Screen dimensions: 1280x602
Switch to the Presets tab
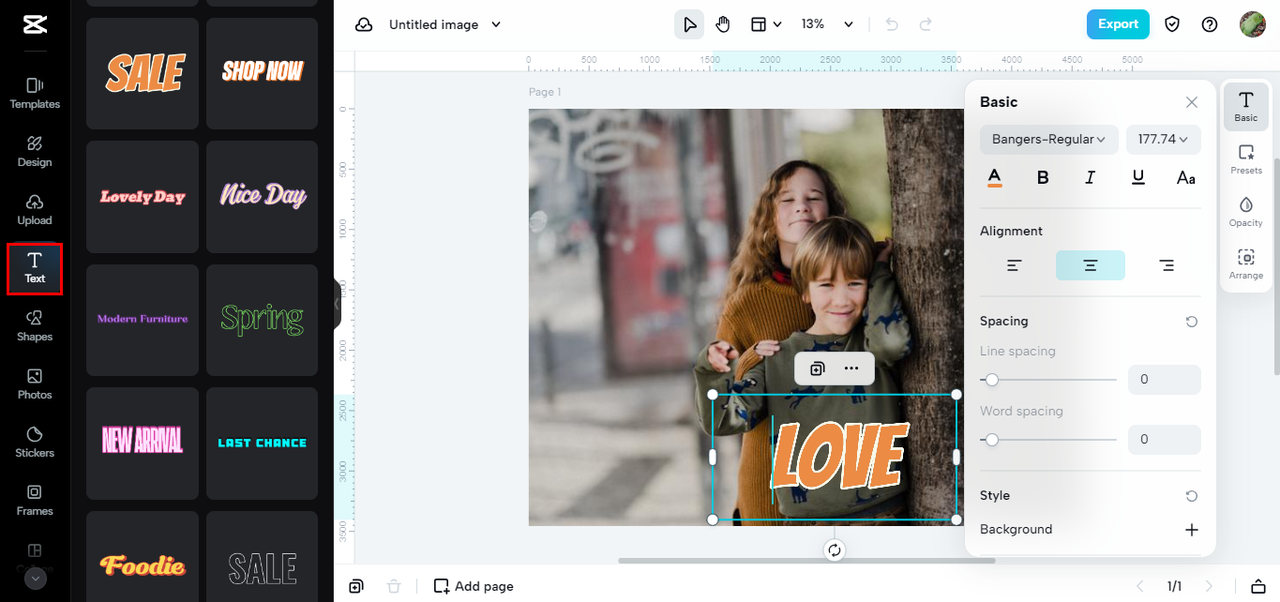1246,159
